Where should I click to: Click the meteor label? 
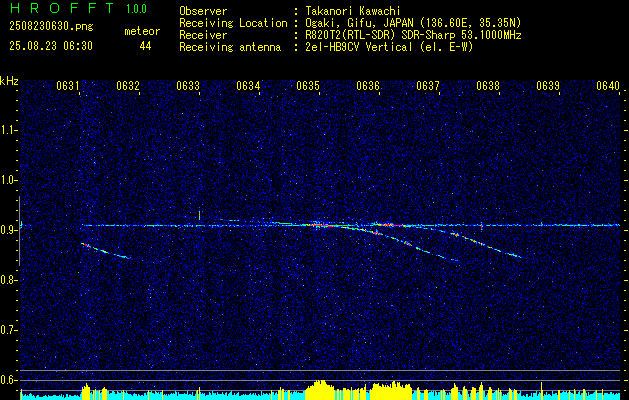tap(142, 31)
